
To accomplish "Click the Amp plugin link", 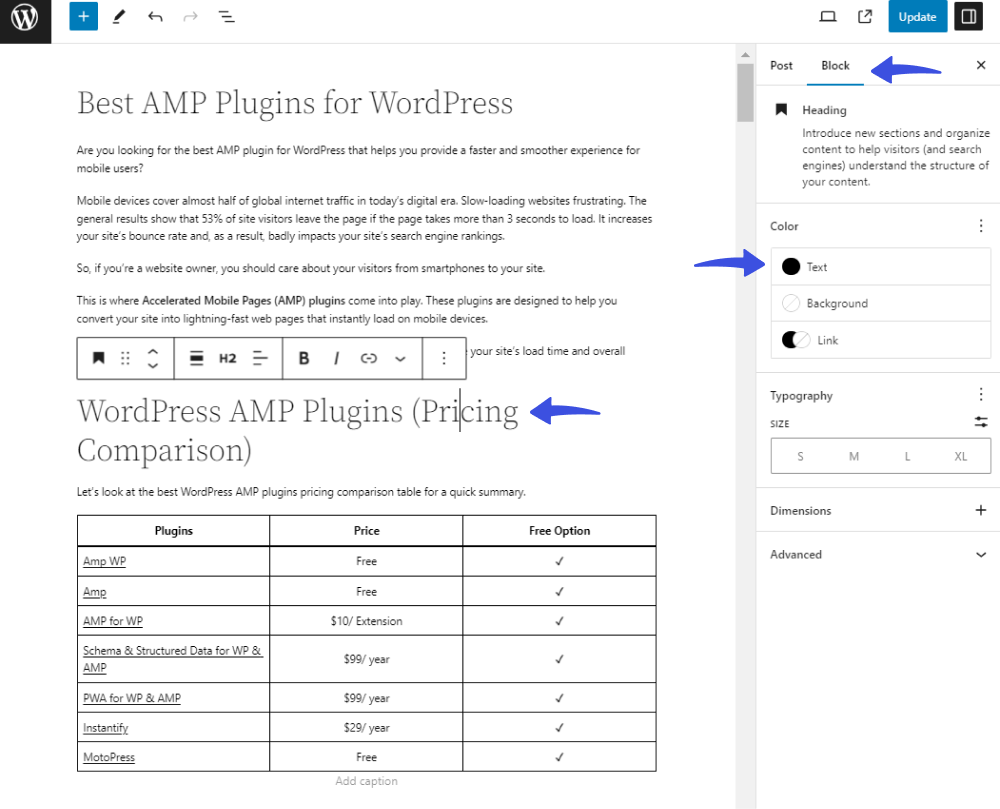I will coord(94,592).
